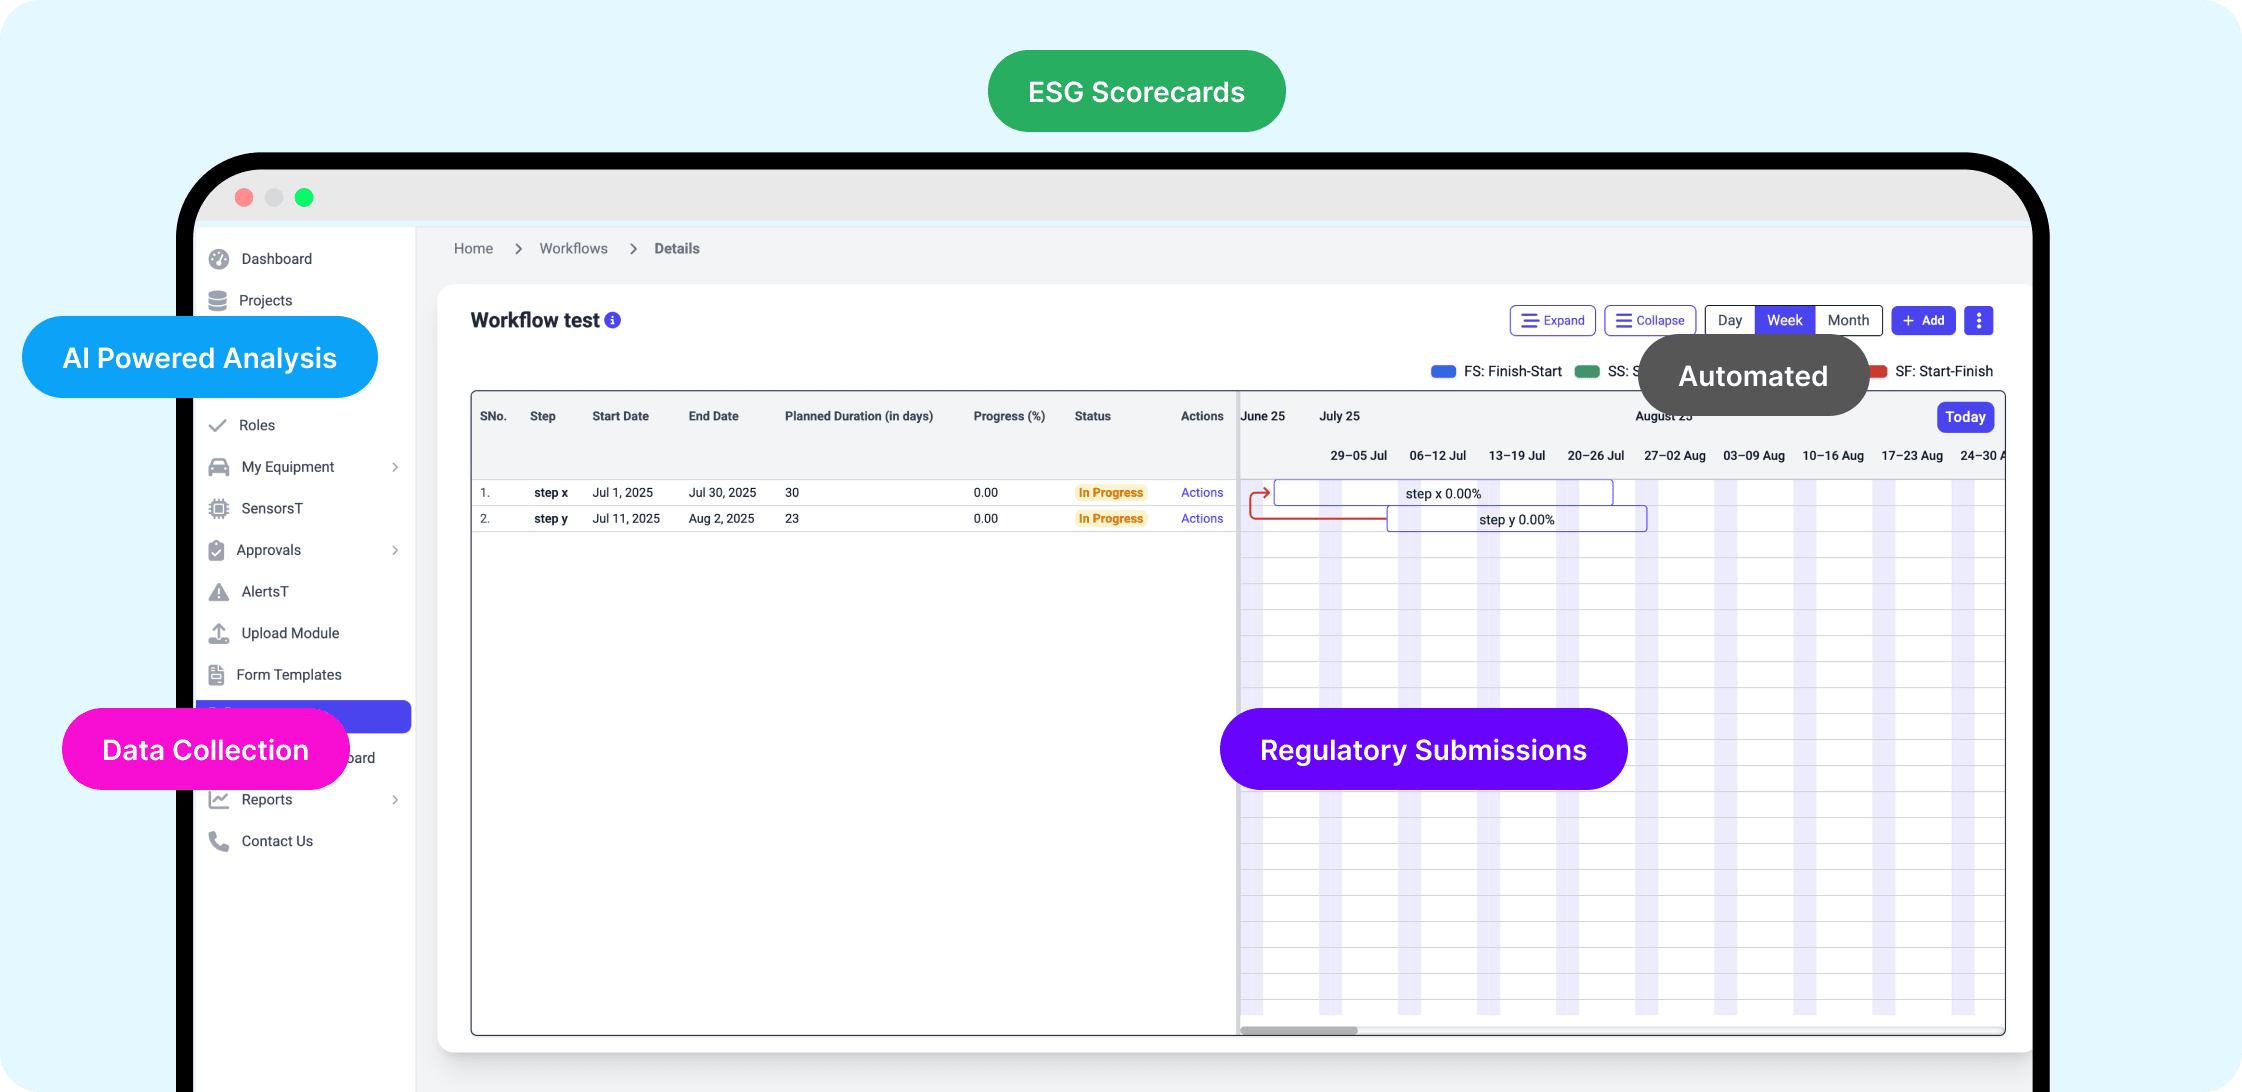Click the Reports chart icon
The height and width of the screenshot is (1092, 2242).
point(219,800)
